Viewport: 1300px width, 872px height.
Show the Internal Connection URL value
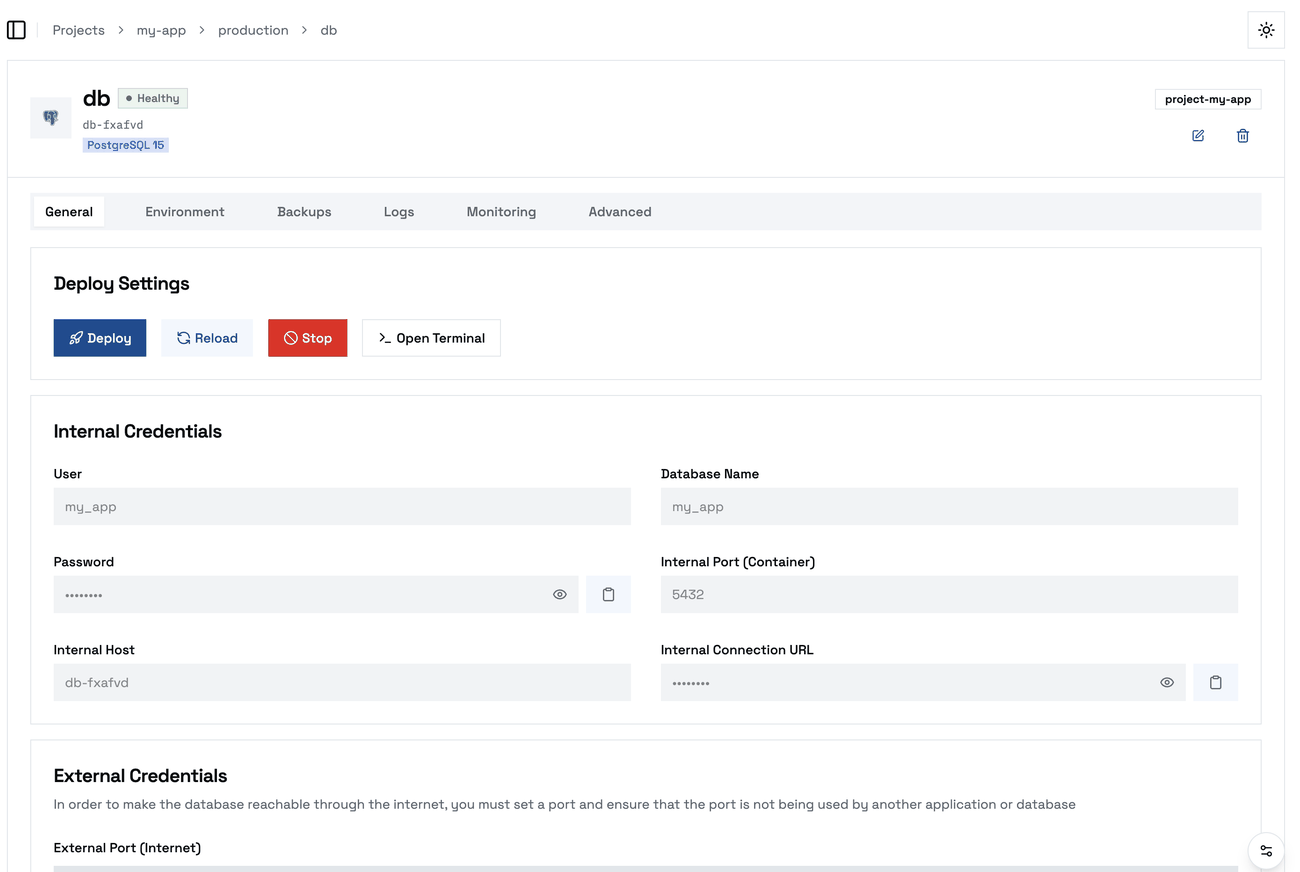click(1167, 683)
